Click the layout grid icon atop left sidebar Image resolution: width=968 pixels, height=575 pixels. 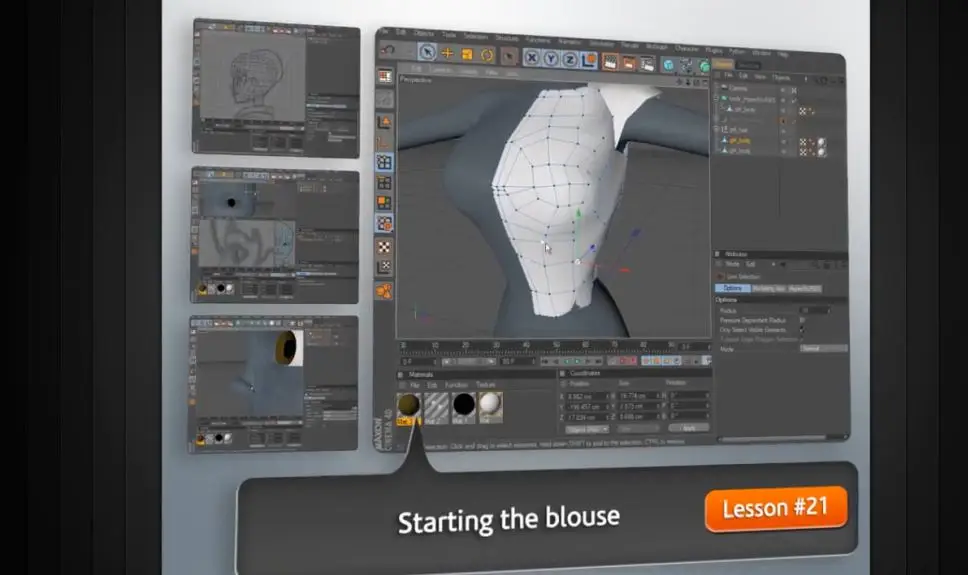point(385,76)
